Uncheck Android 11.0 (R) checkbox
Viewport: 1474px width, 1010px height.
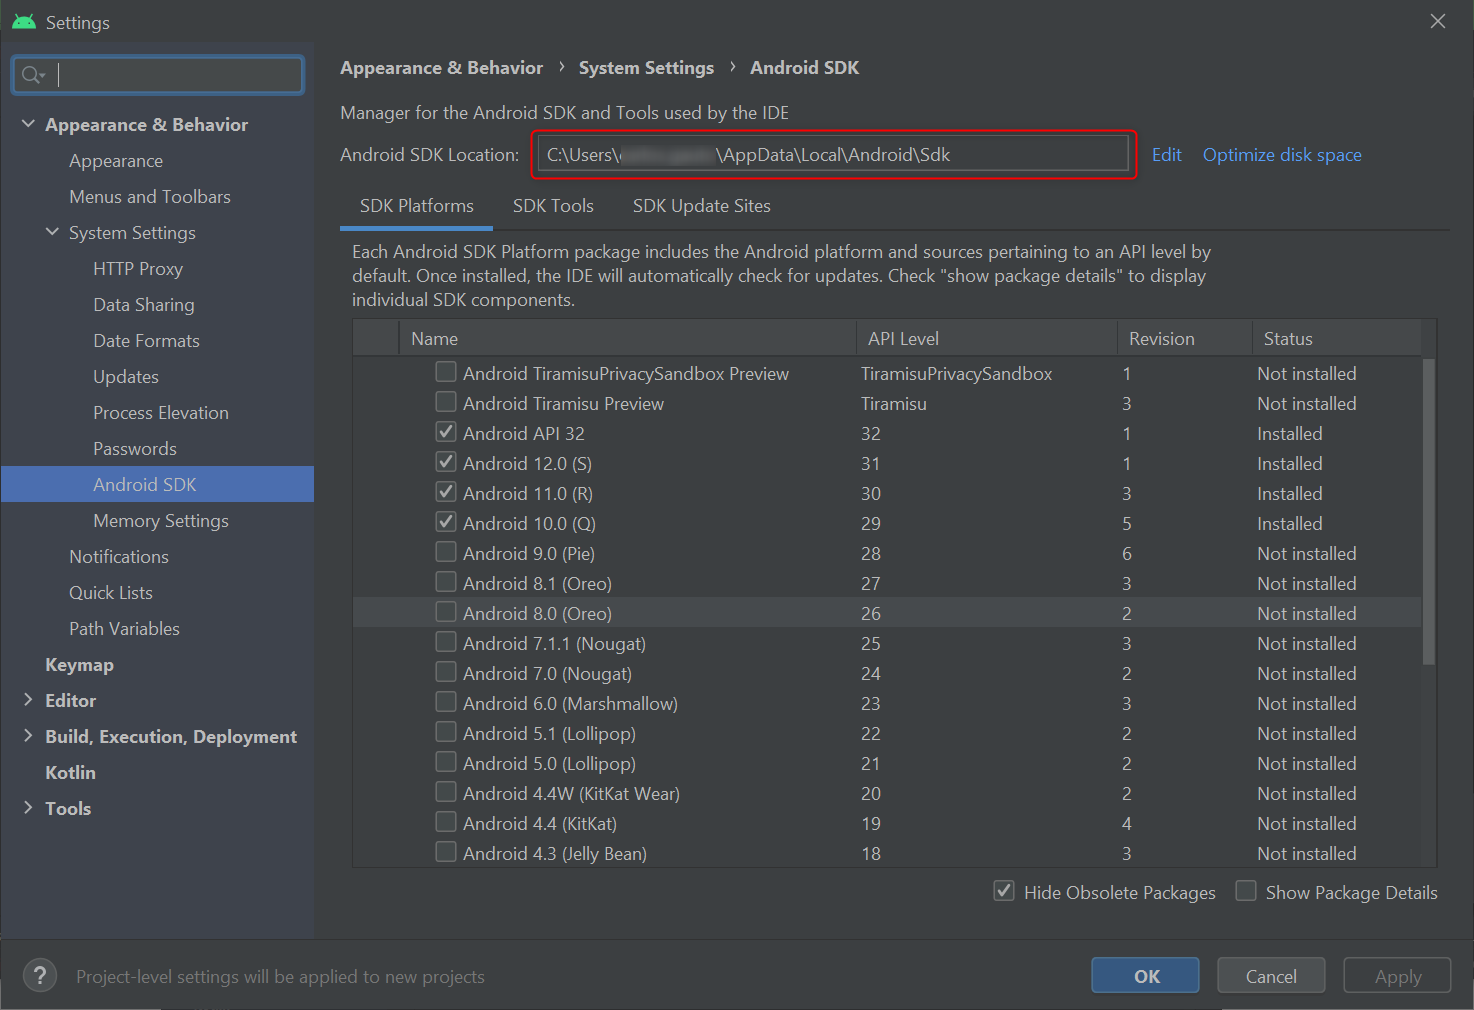tap(446, 492)
